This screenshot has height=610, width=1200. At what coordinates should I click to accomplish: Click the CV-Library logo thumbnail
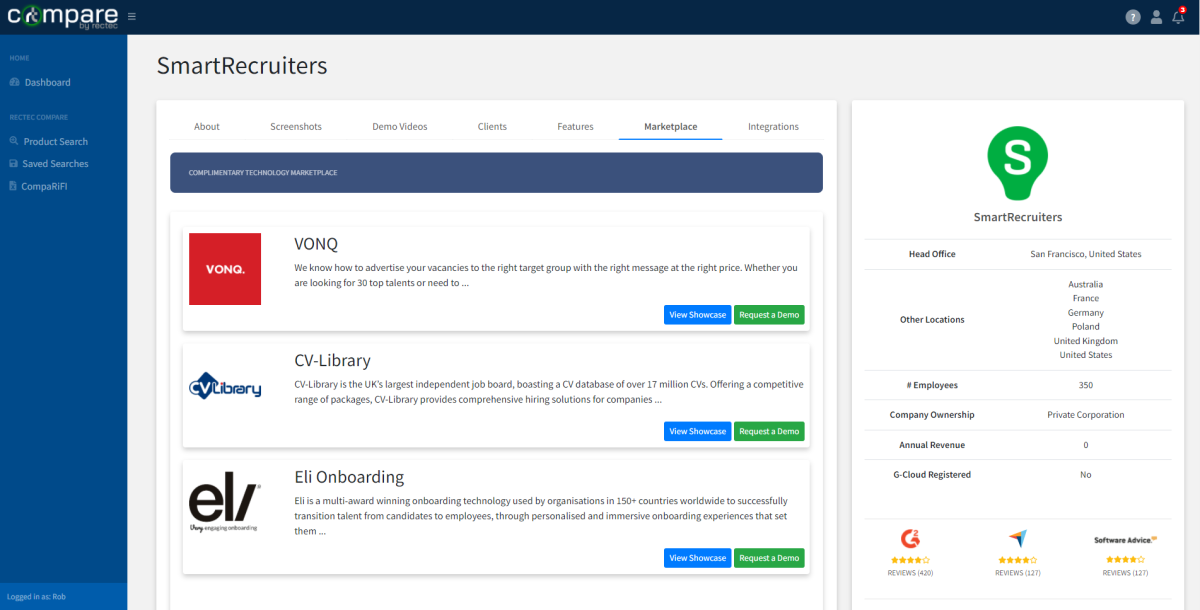pos(225,386)
